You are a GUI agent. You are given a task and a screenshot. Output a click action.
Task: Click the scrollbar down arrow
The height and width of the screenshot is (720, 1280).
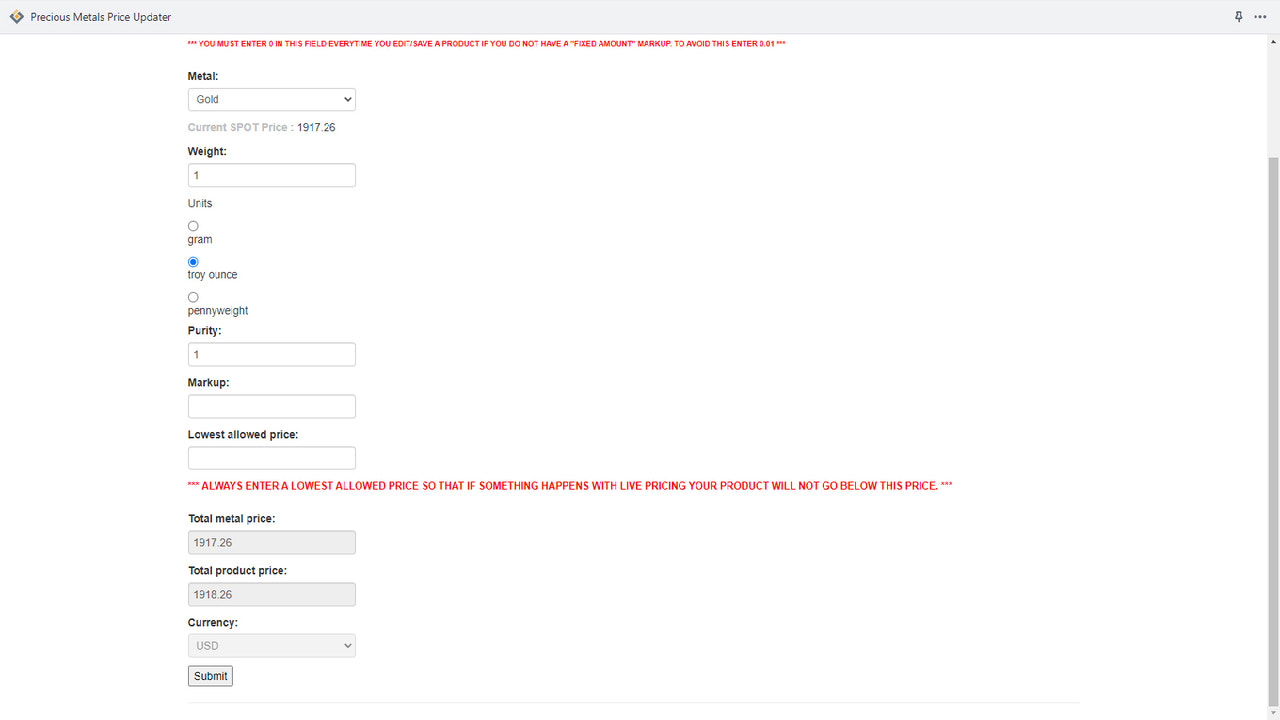pyautogui.click(x=1272, y=713)
